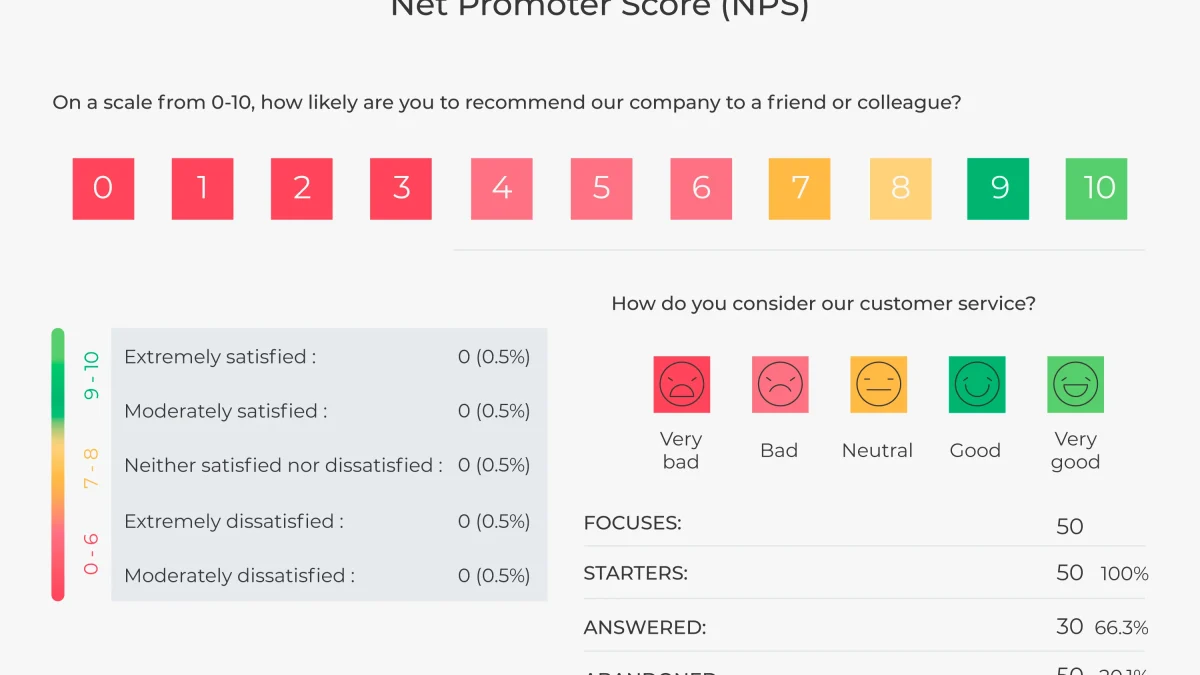
Task: Click the ANSWERED statistics row
Action: [x=865, y=627]
